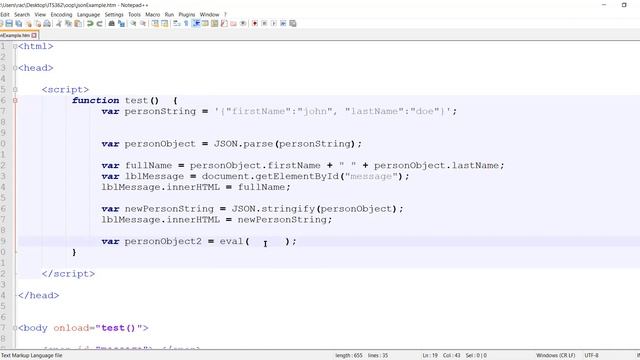Image resolution: width=640 pixels, height=360 pixels.
Task: Open the View menu
Action: 40,14
